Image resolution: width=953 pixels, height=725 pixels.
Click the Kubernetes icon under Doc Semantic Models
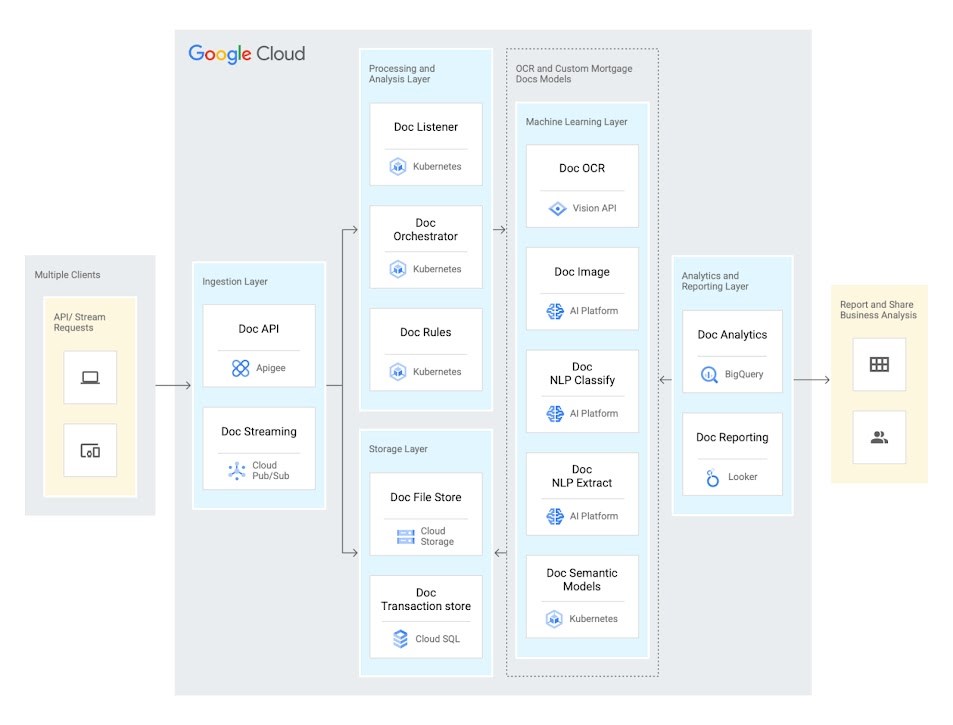[556, 619]
